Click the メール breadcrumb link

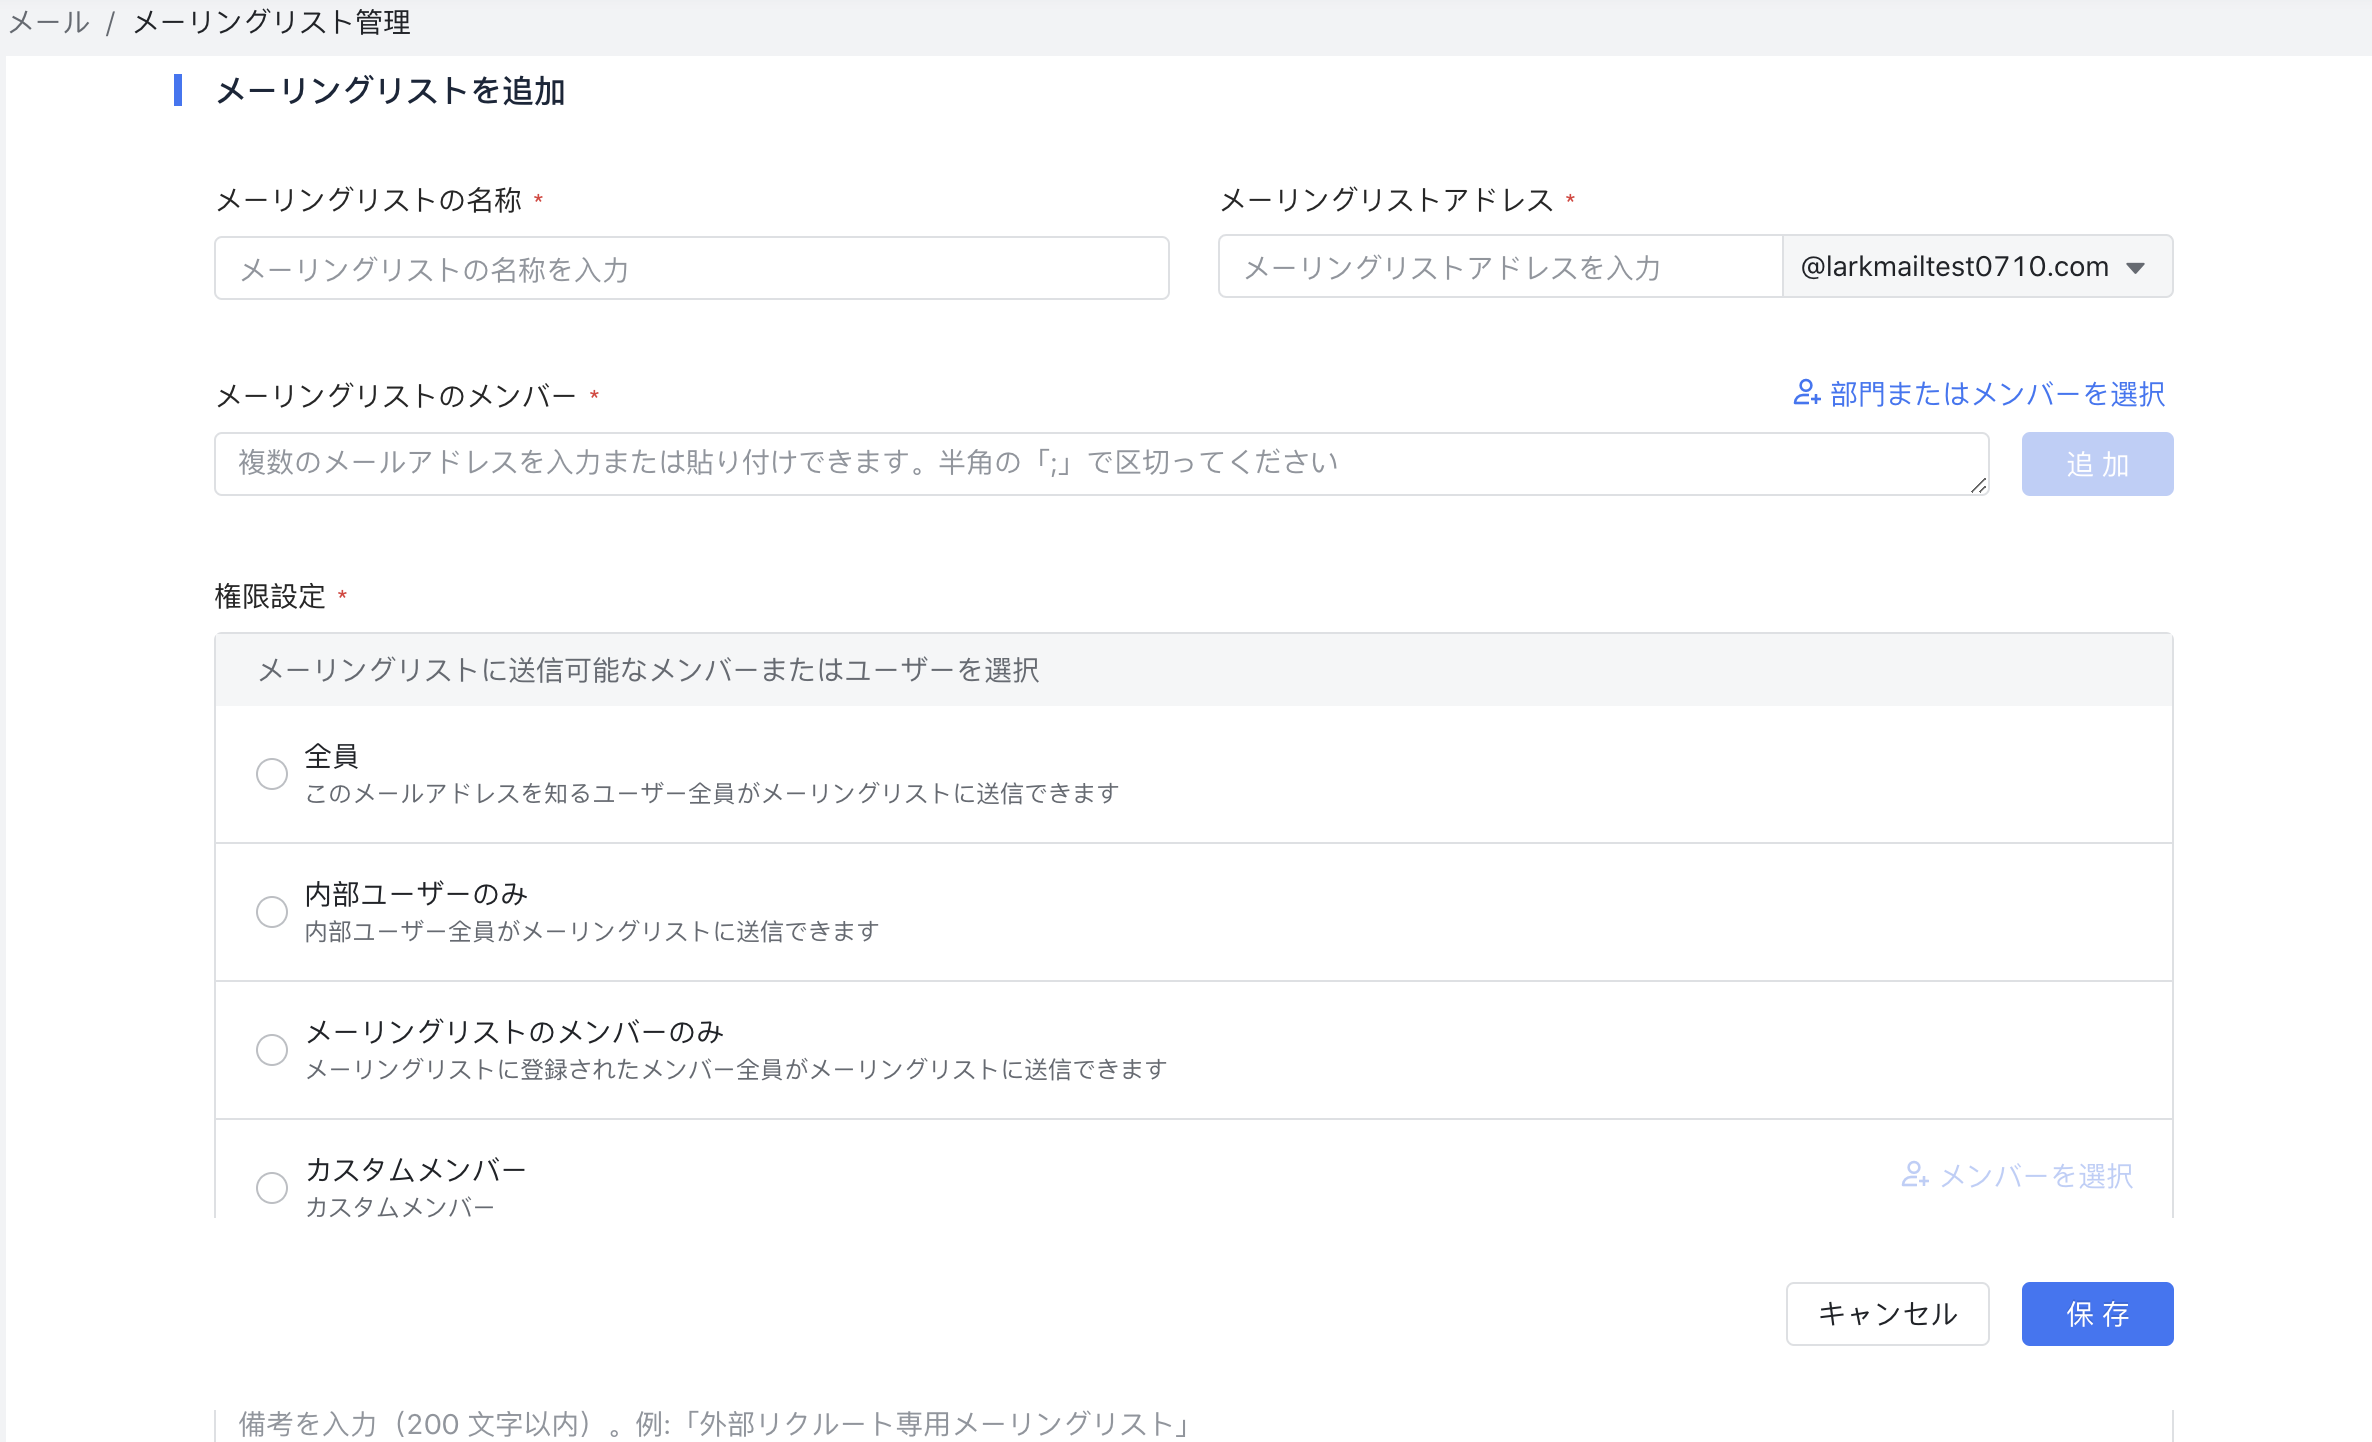click(x=48, y=22)
